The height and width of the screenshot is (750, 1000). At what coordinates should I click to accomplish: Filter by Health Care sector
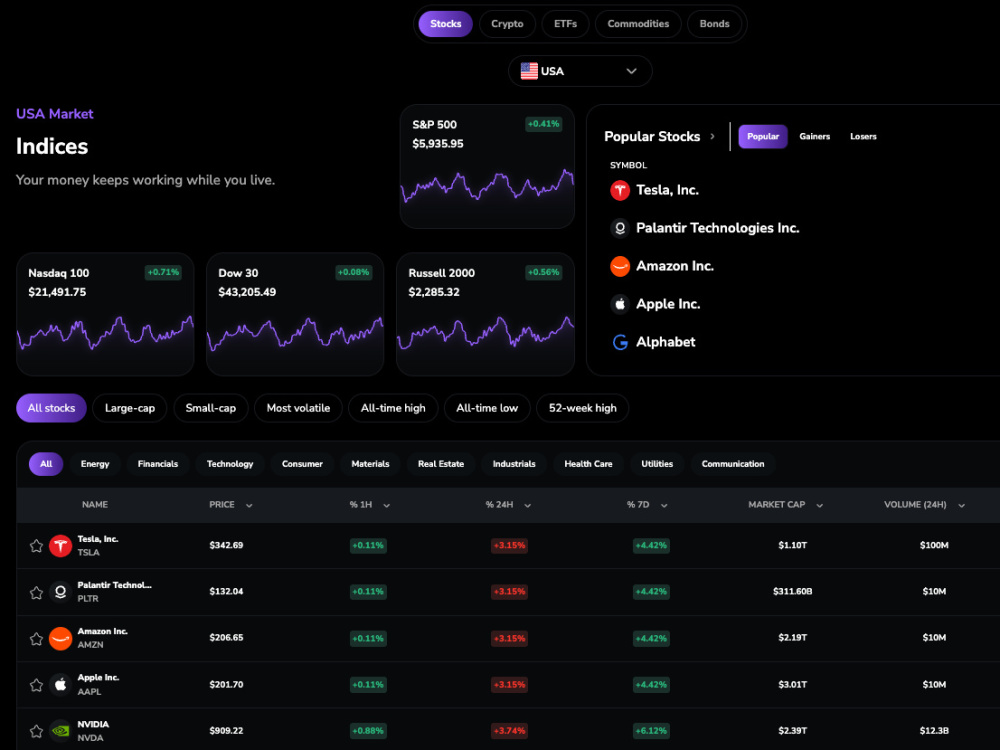click(588, 464)
